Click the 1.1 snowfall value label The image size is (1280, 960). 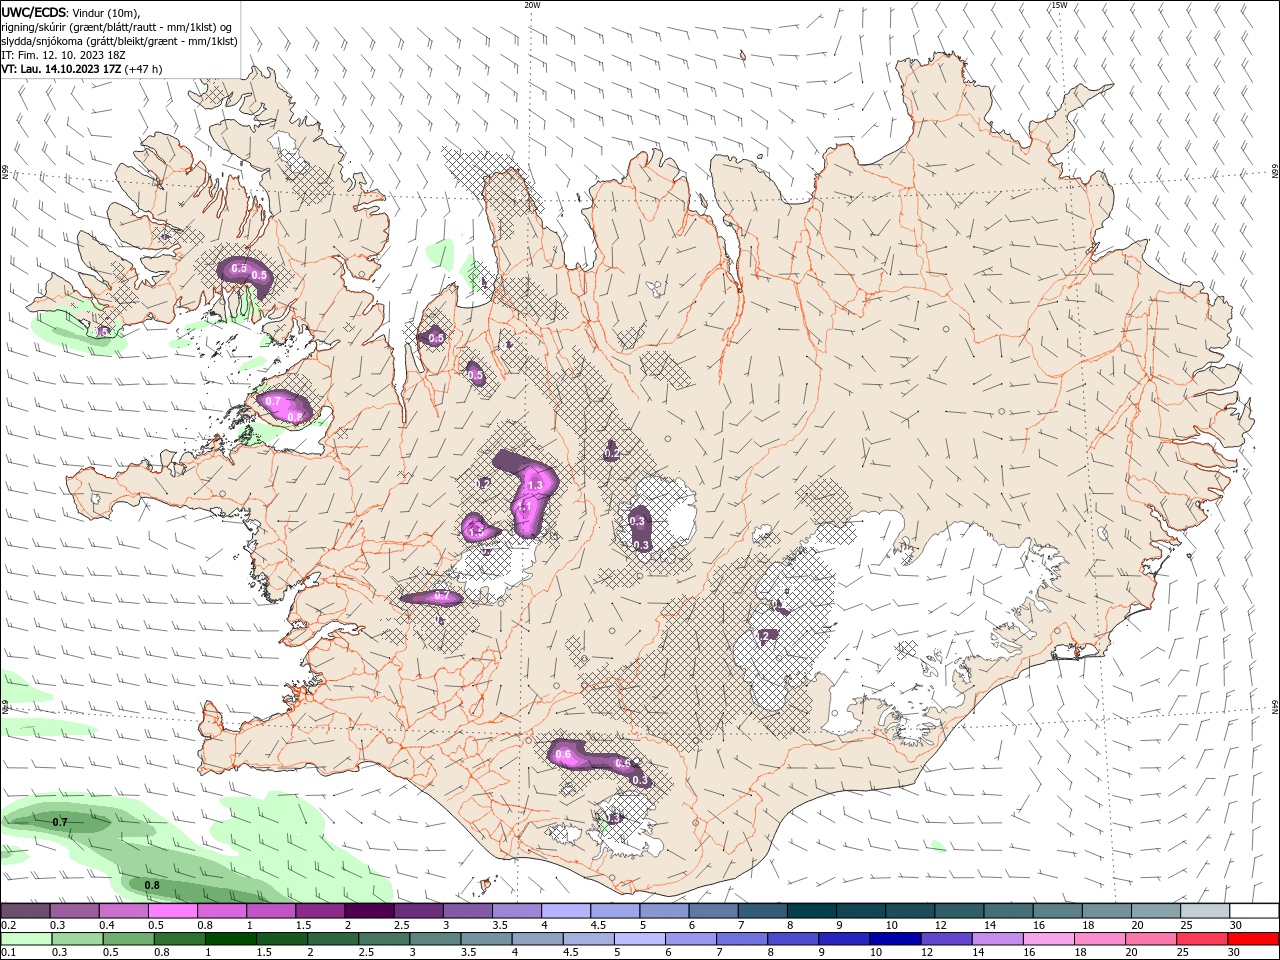coord(523,507)
